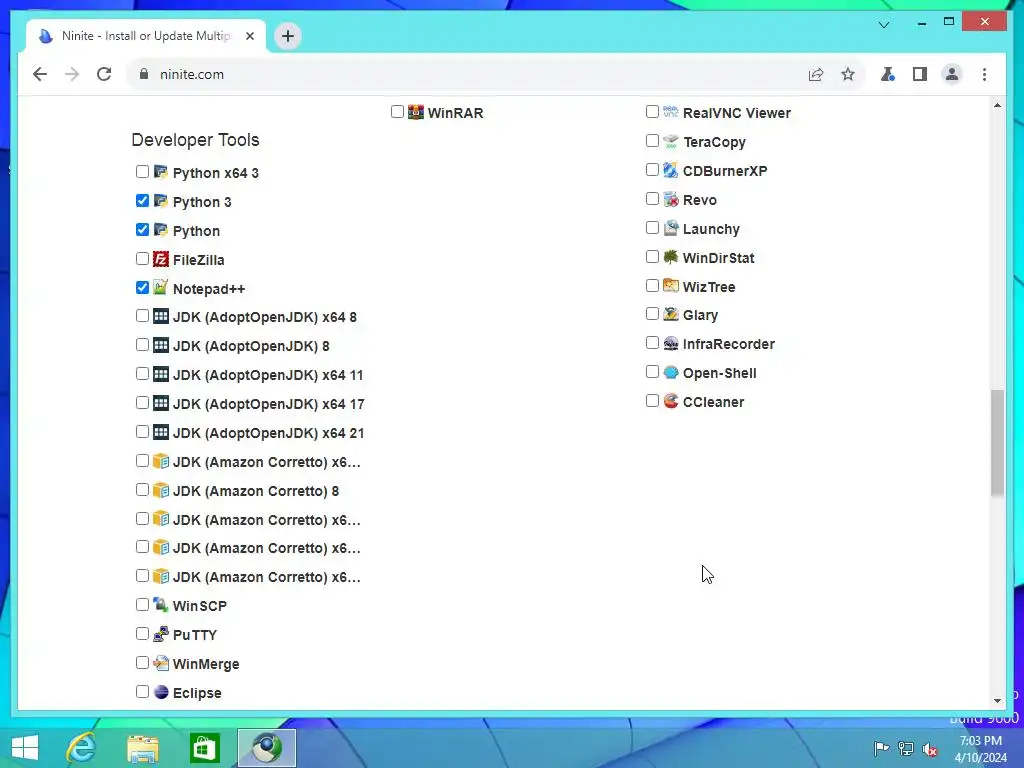Reload the current page

point(104,74)
